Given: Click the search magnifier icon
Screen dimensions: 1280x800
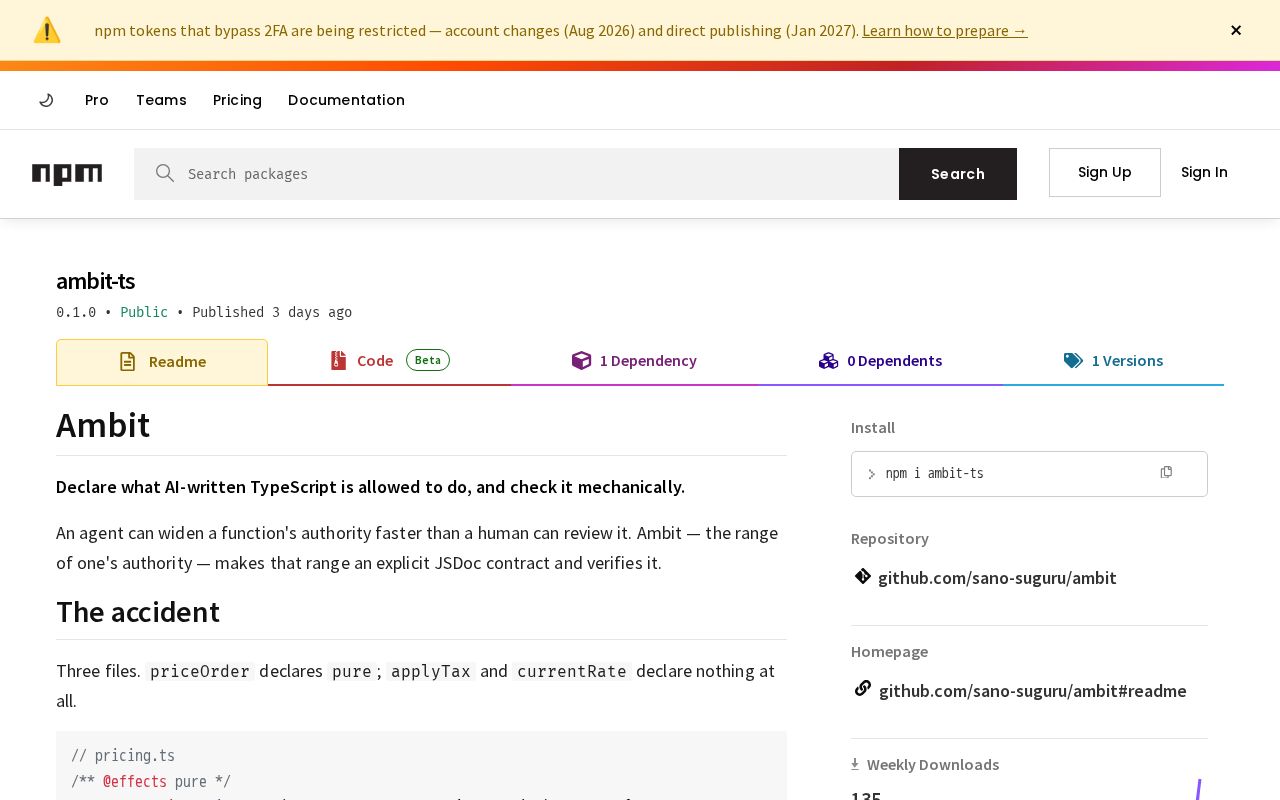Looking at the screenshot, I should pos(165,173).
